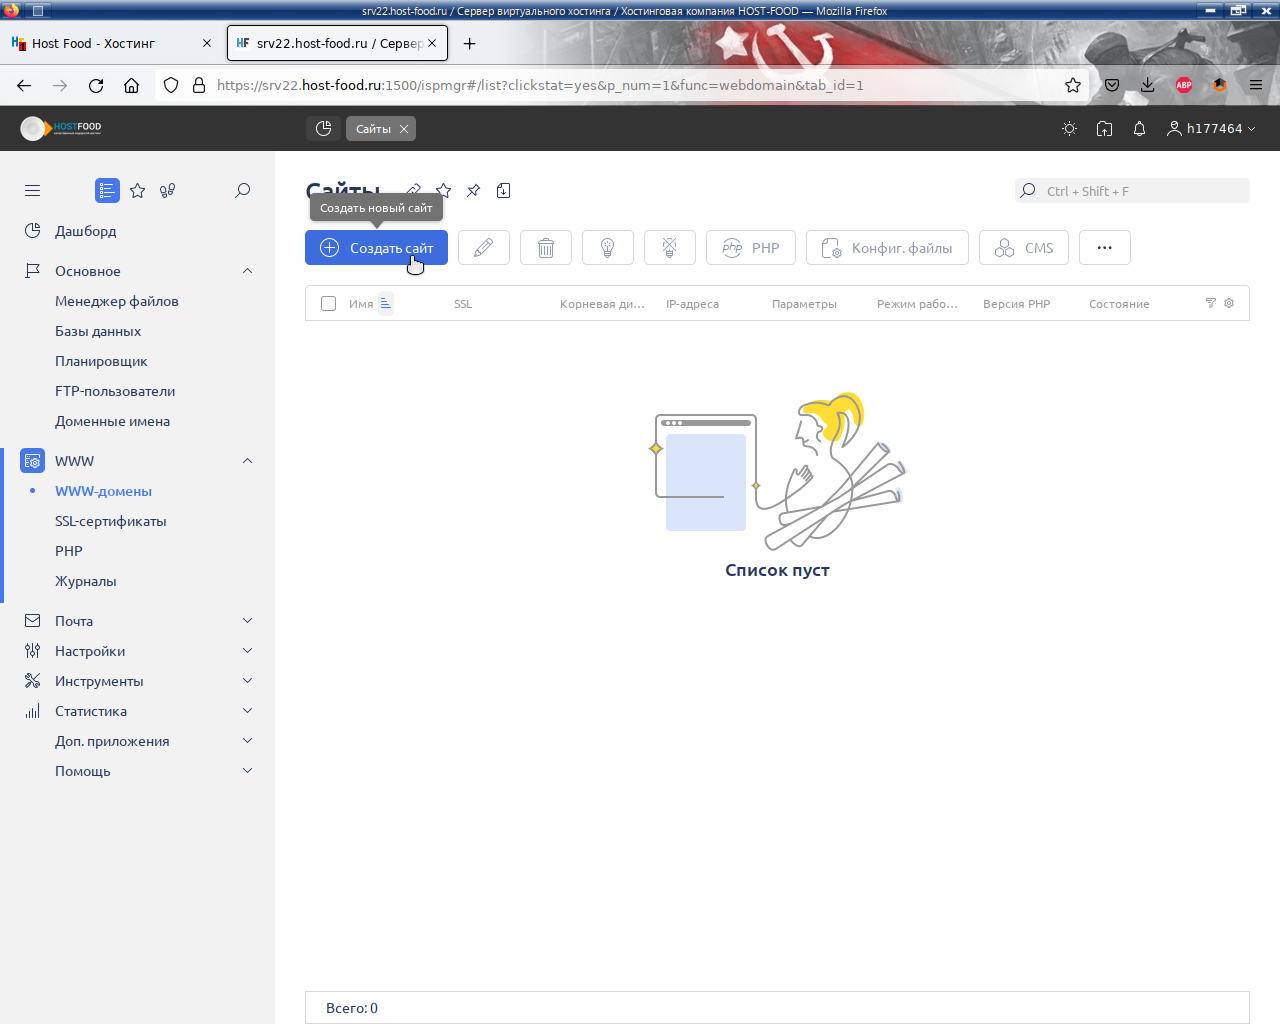Screen dimensions: 1280x1024
Task: Click the address bar URL
Action: [540, 85]
